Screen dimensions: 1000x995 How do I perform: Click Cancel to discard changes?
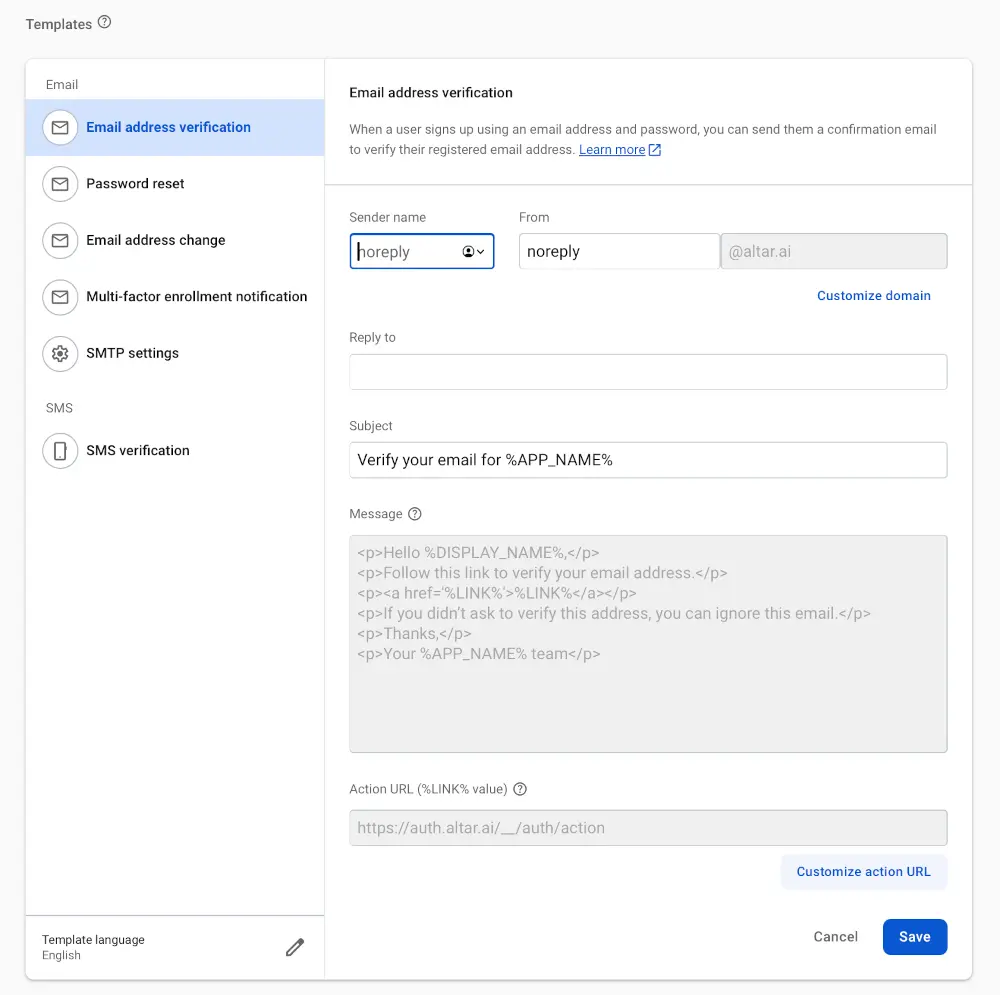[x=835, y=937]
